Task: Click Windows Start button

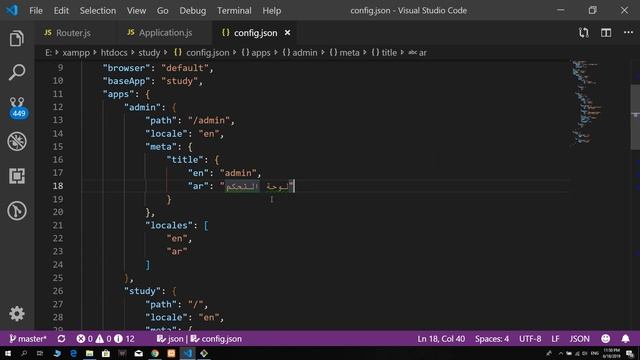Action: click(x=8, y=353)
